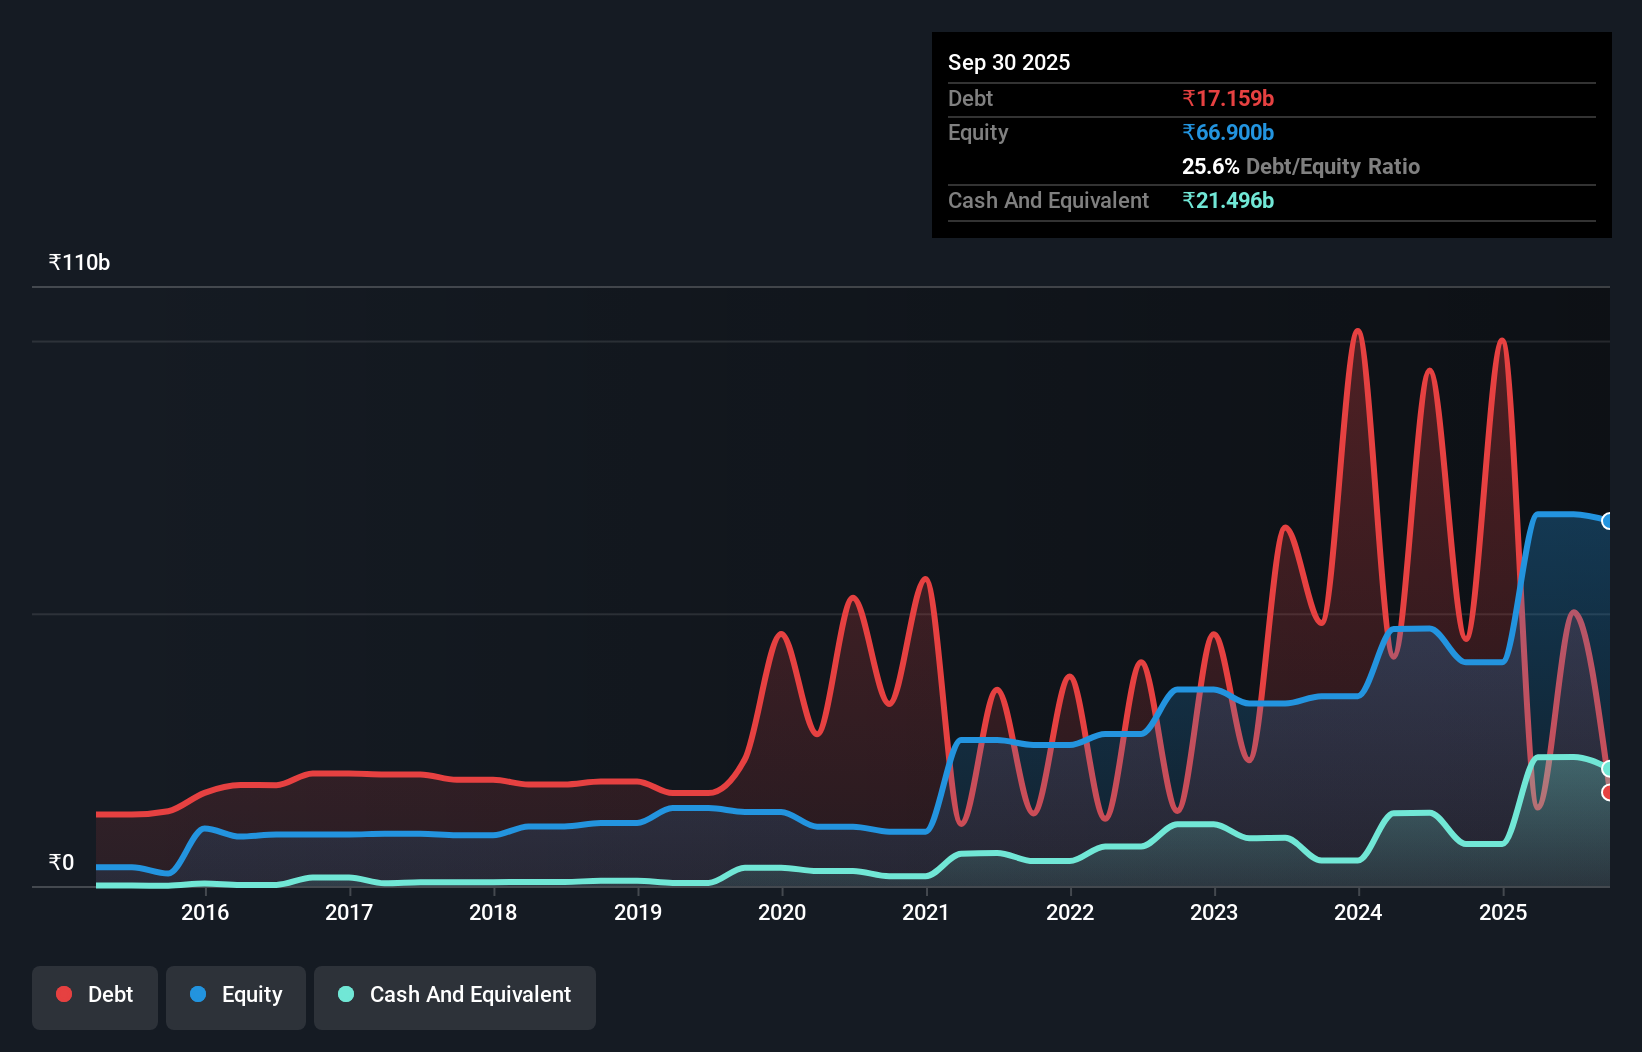The height and width of the screenshot is (1052, 1642).
Task: Click the 2025 x-axis label
Action: pos(1503,912)
